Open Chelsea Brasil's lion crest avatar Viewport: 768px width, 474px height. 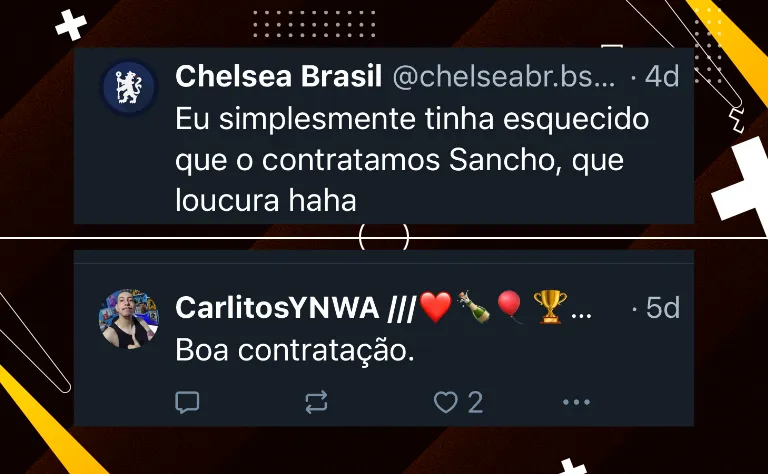(129, 87)
